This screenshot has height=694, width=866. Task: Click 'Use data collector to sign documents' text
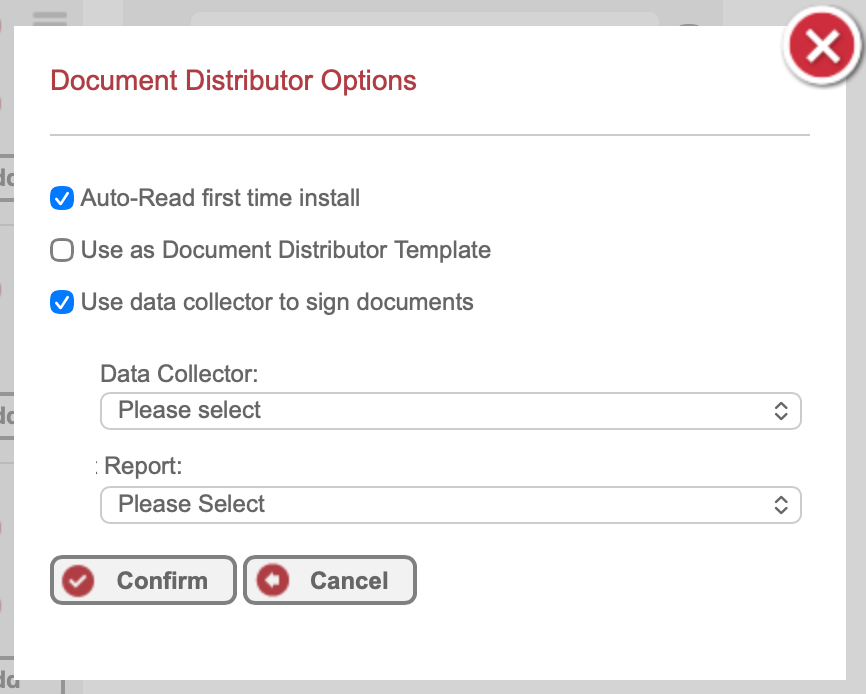277,302
